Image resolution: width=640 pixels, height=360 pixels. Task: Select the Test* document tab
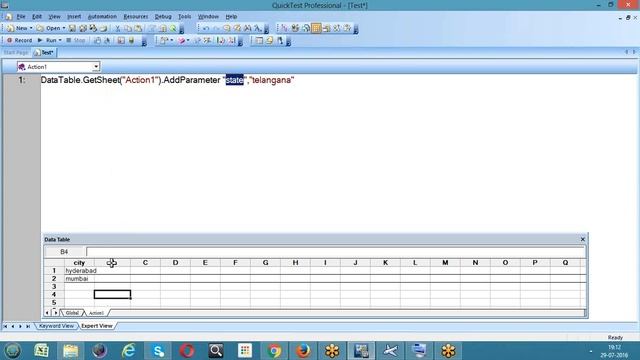coord(44,53)
